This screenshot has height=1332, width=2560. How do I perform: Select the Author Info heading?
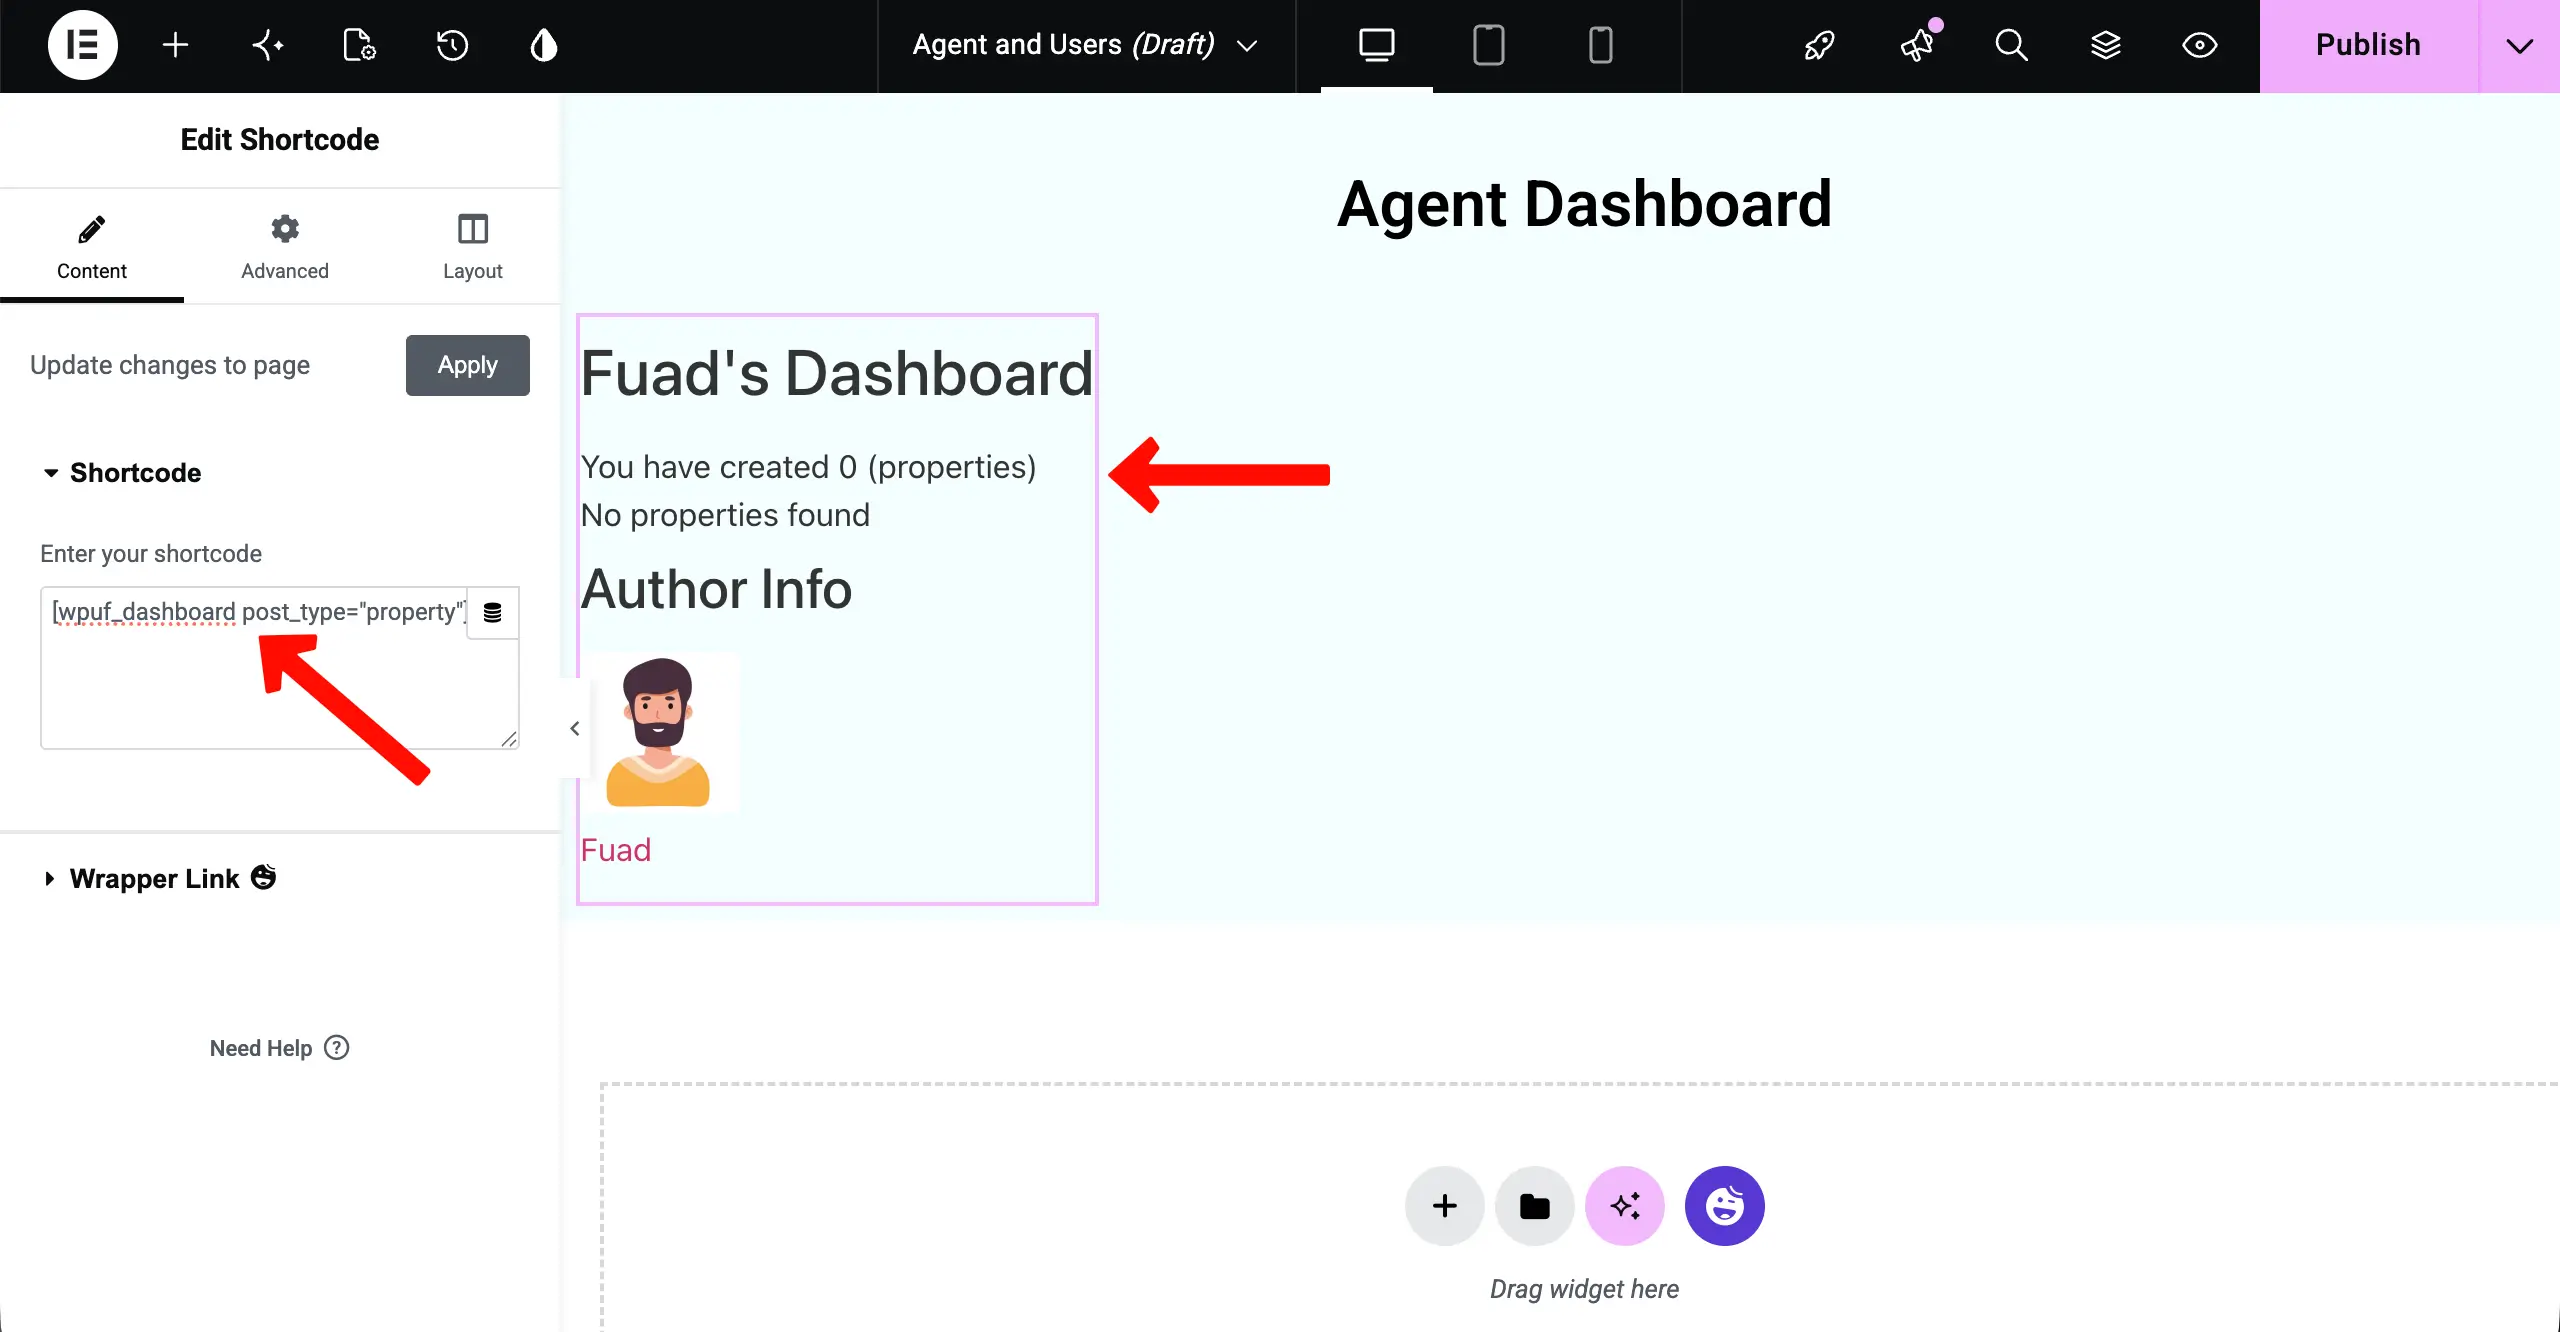pos(717,589)
